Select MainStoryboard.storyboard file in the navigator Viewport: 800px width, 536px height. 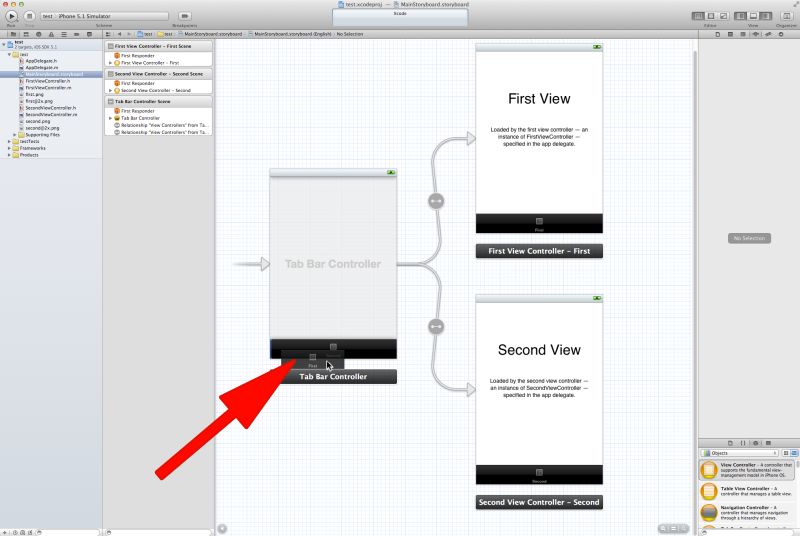click(51, 74)
